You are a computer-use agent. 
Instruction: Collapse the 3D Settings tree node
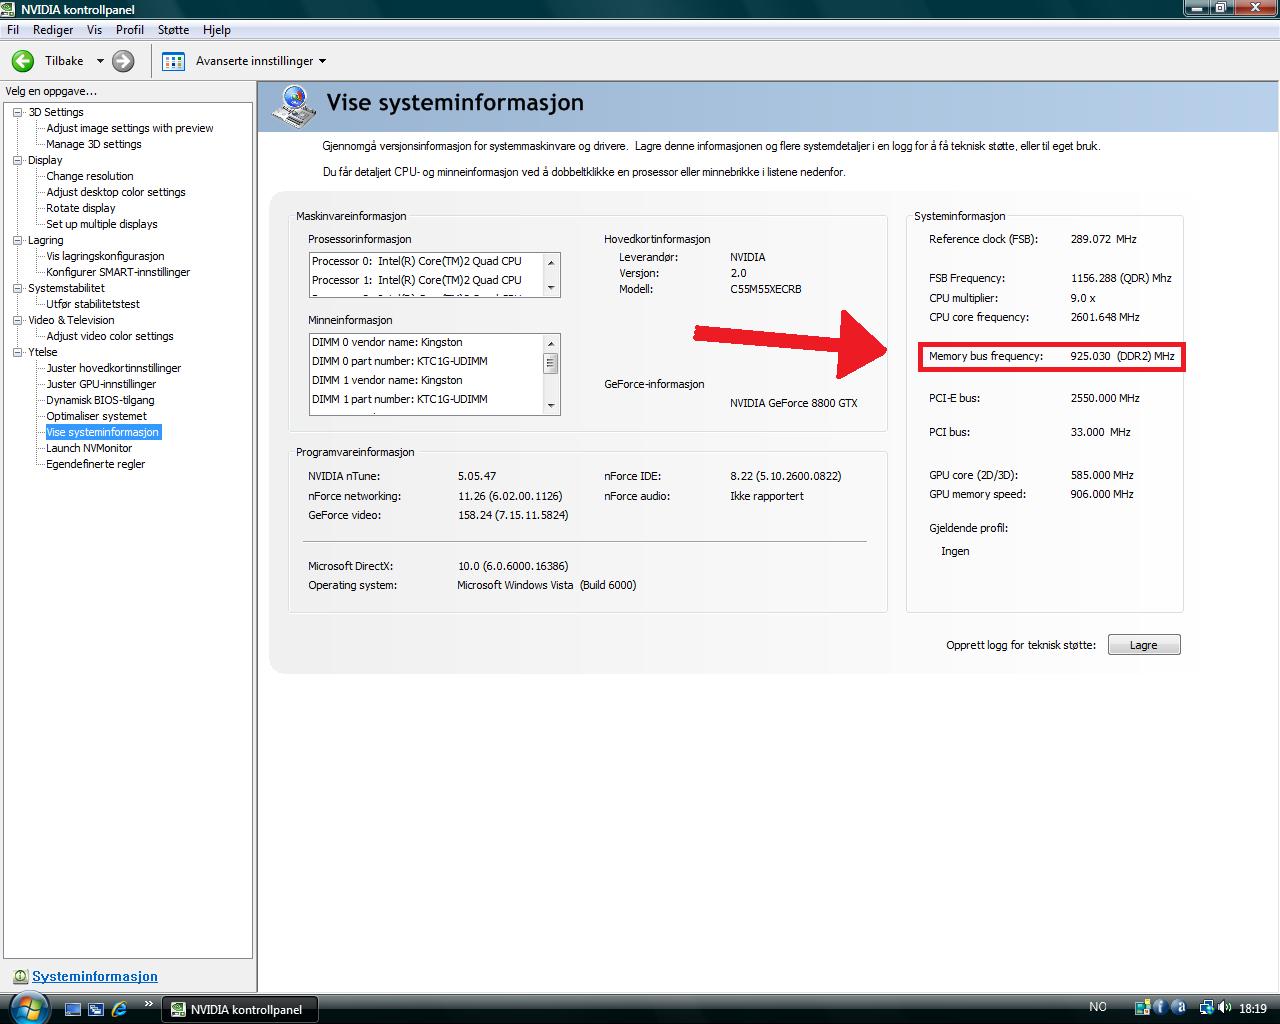[18, 112]
